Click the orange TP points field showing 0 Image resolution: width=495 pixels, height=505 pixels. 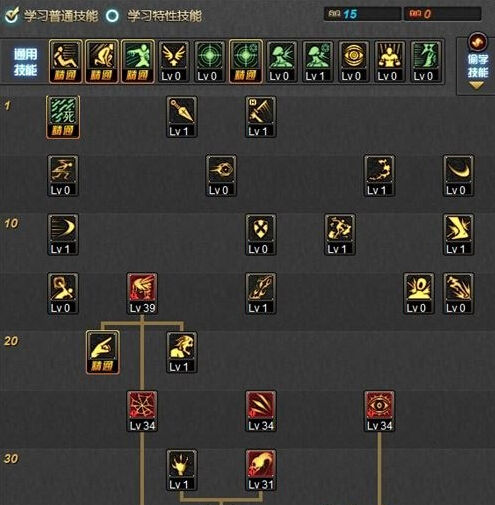tap(443, 14)
